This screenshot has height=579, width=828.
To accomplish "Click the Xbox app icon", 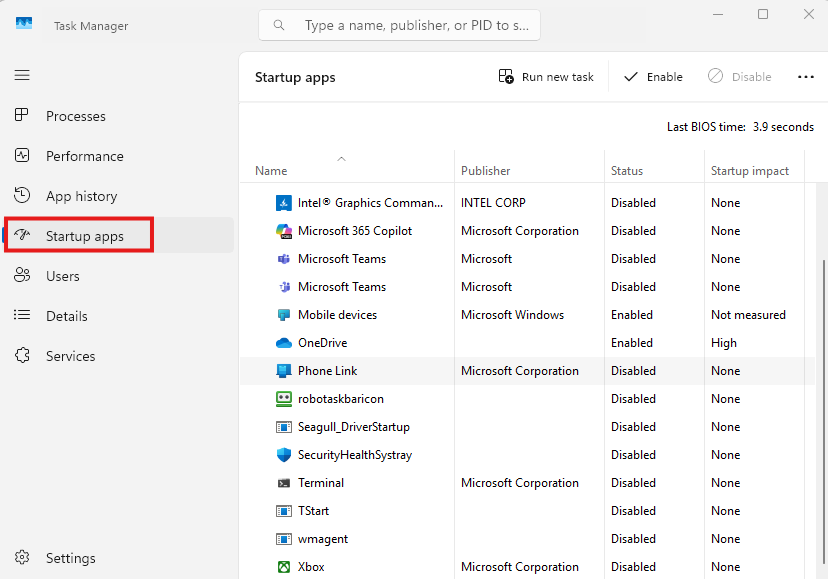I will [283, 567].
